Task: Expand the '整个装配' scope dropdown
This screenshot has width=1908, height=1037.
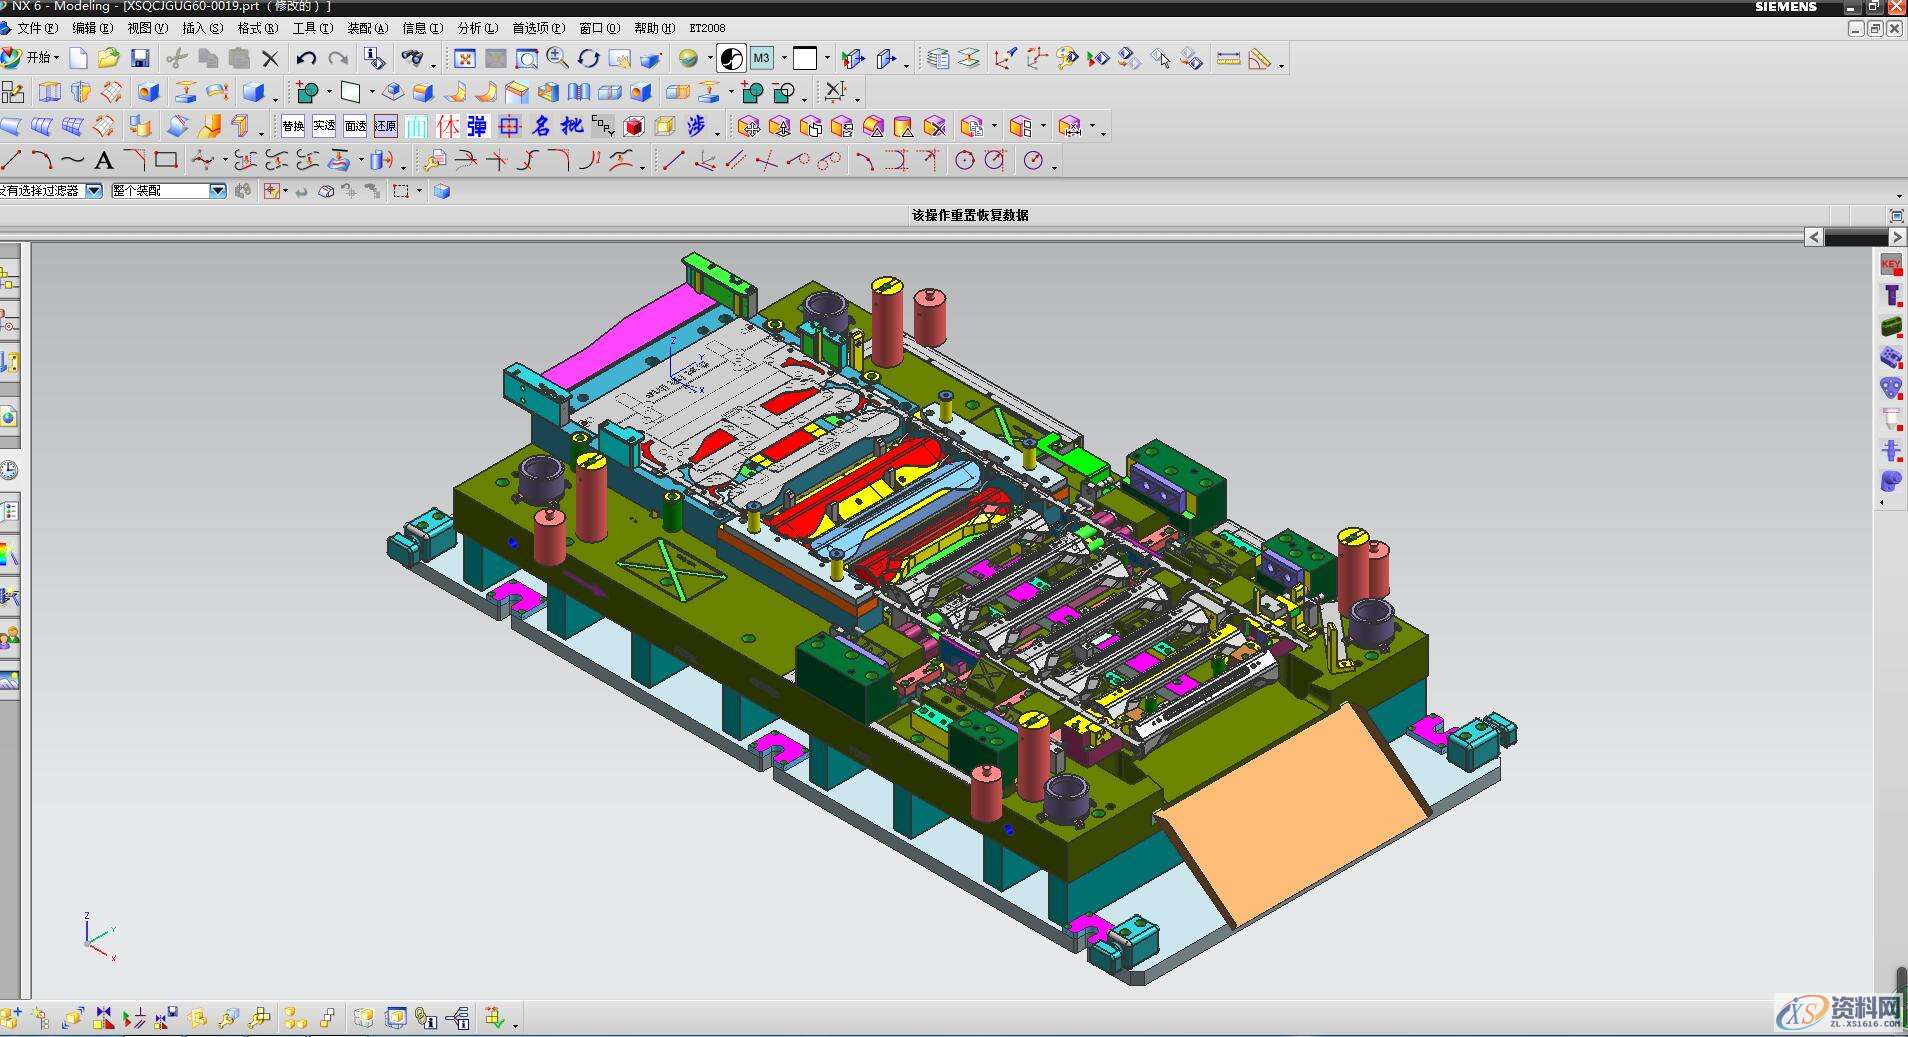Action: coord(217,191)
